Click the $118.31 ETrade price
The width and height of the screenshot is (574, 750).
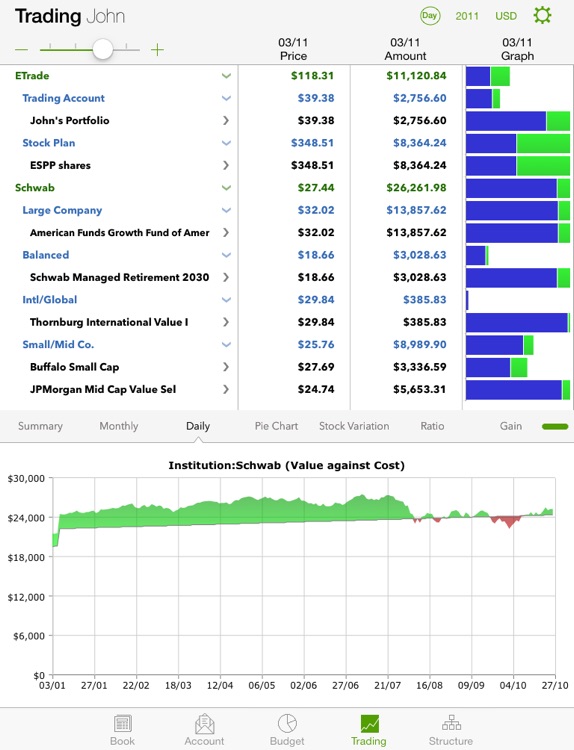[312, 76]
